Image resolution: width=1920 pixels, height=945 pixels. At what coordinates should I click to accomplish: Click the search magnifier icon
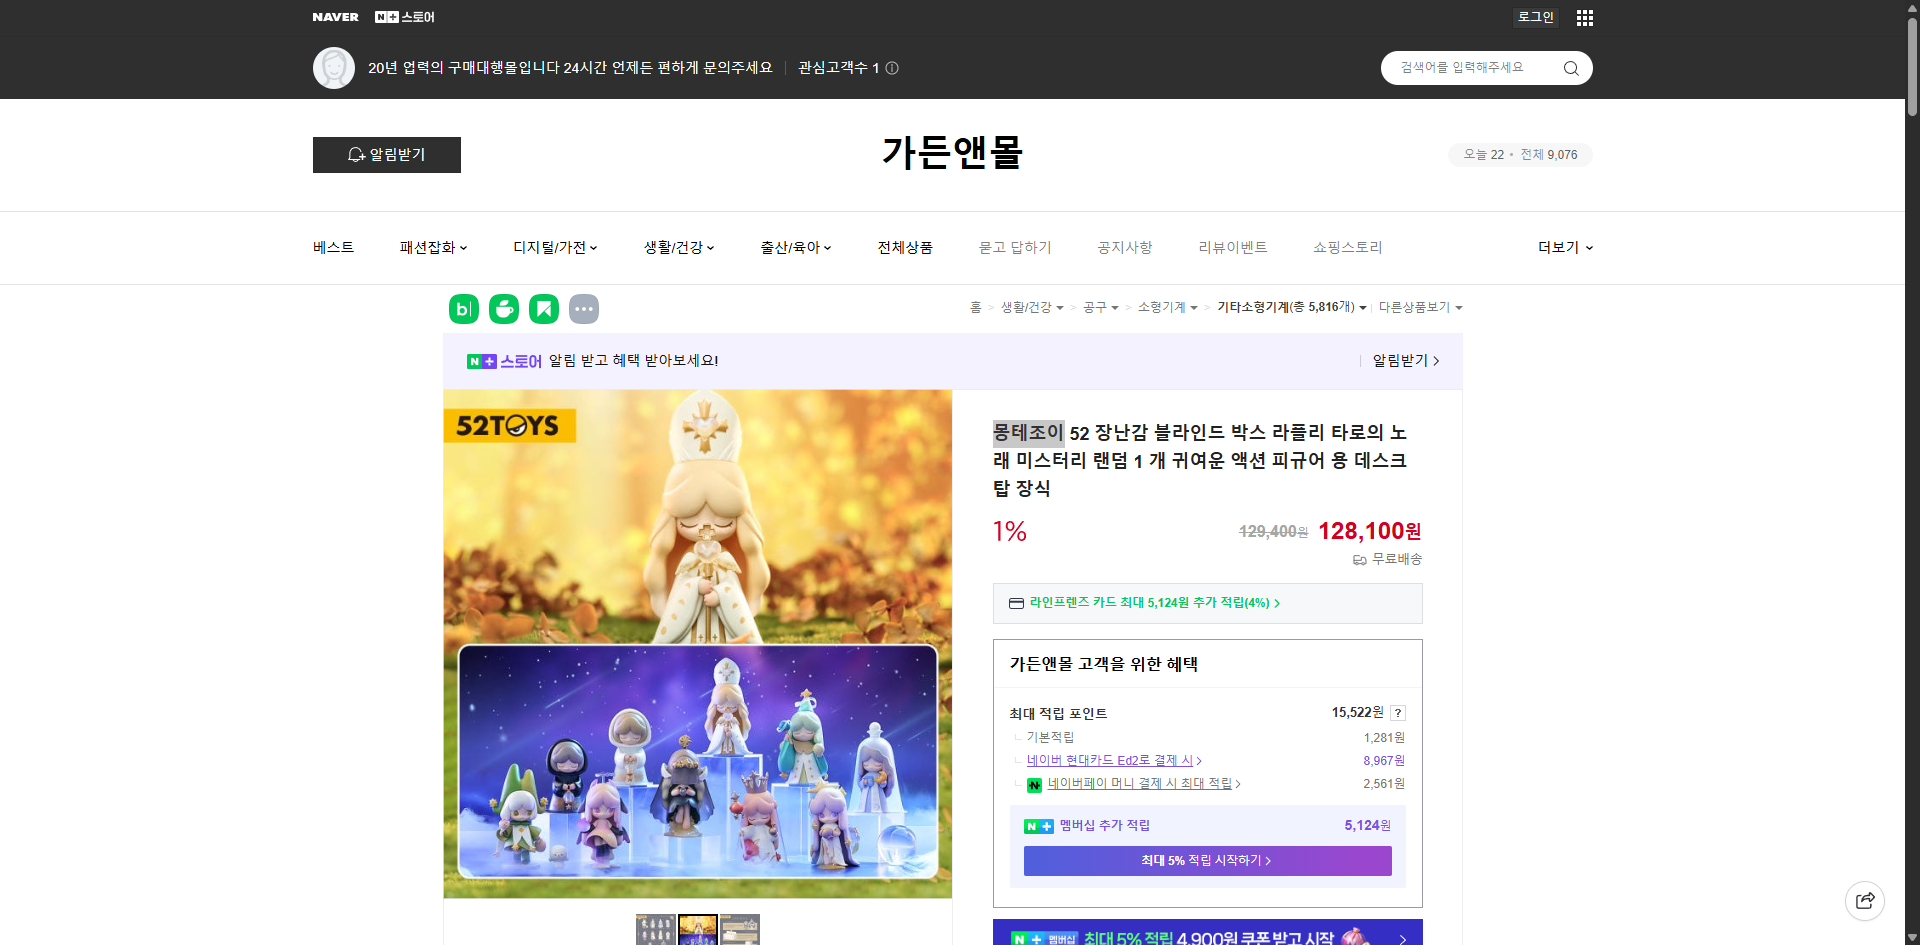tap(1570, 67)
